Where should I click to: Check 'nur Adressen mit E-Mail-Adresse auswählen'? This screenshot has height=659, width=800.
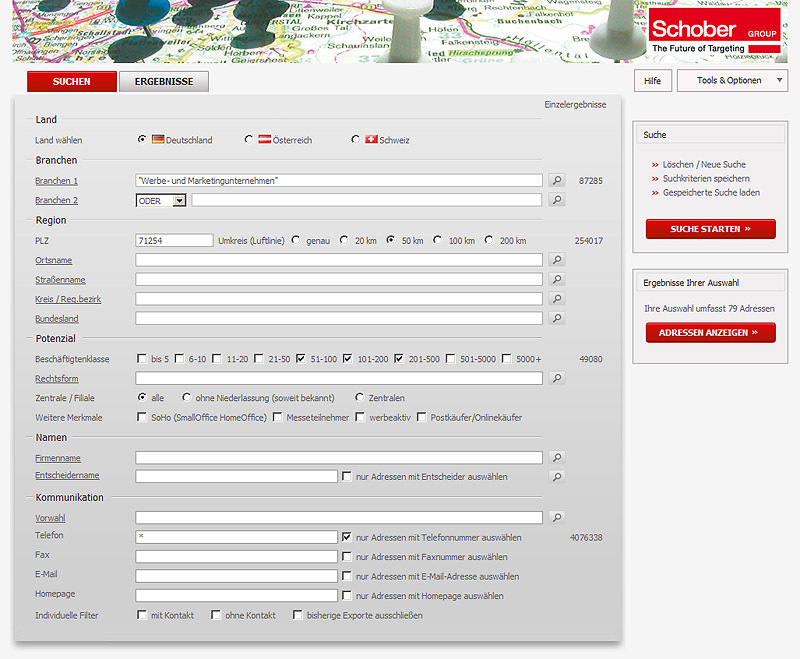[x=347, y=576]
